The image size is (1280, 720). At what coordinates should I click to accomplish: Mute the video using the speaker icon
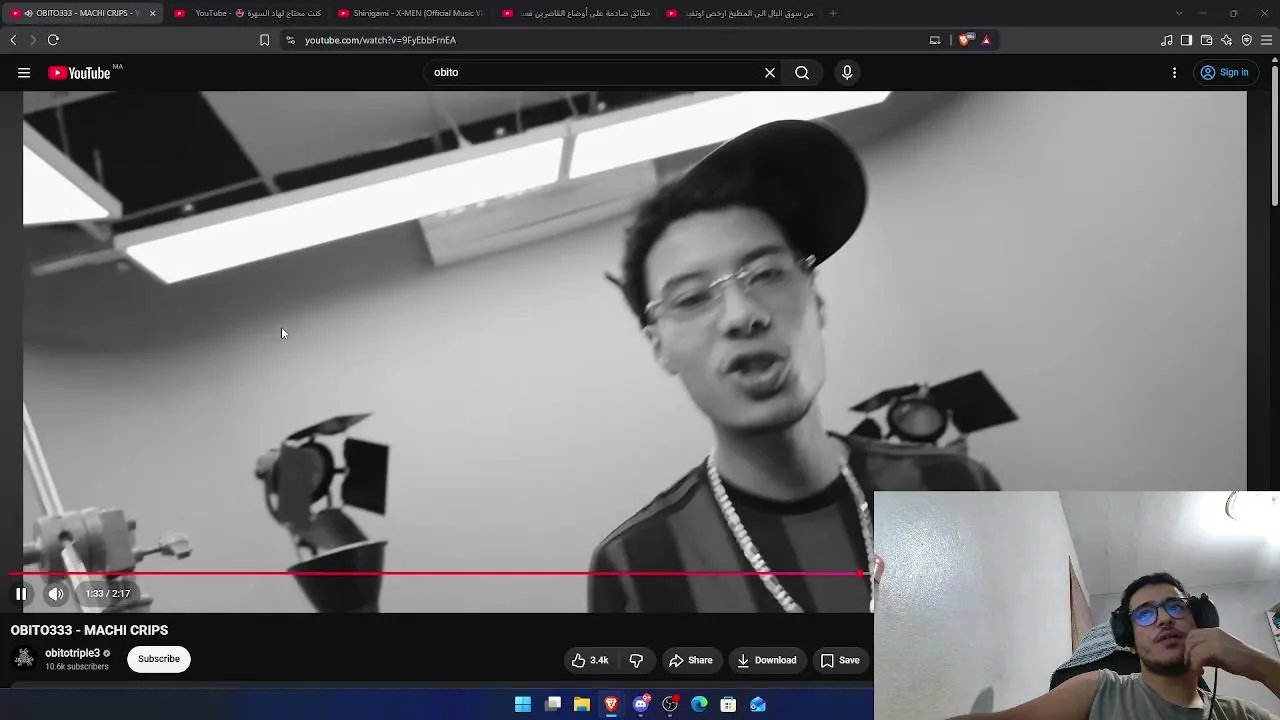pyautogui.click(x=56, y=594)
